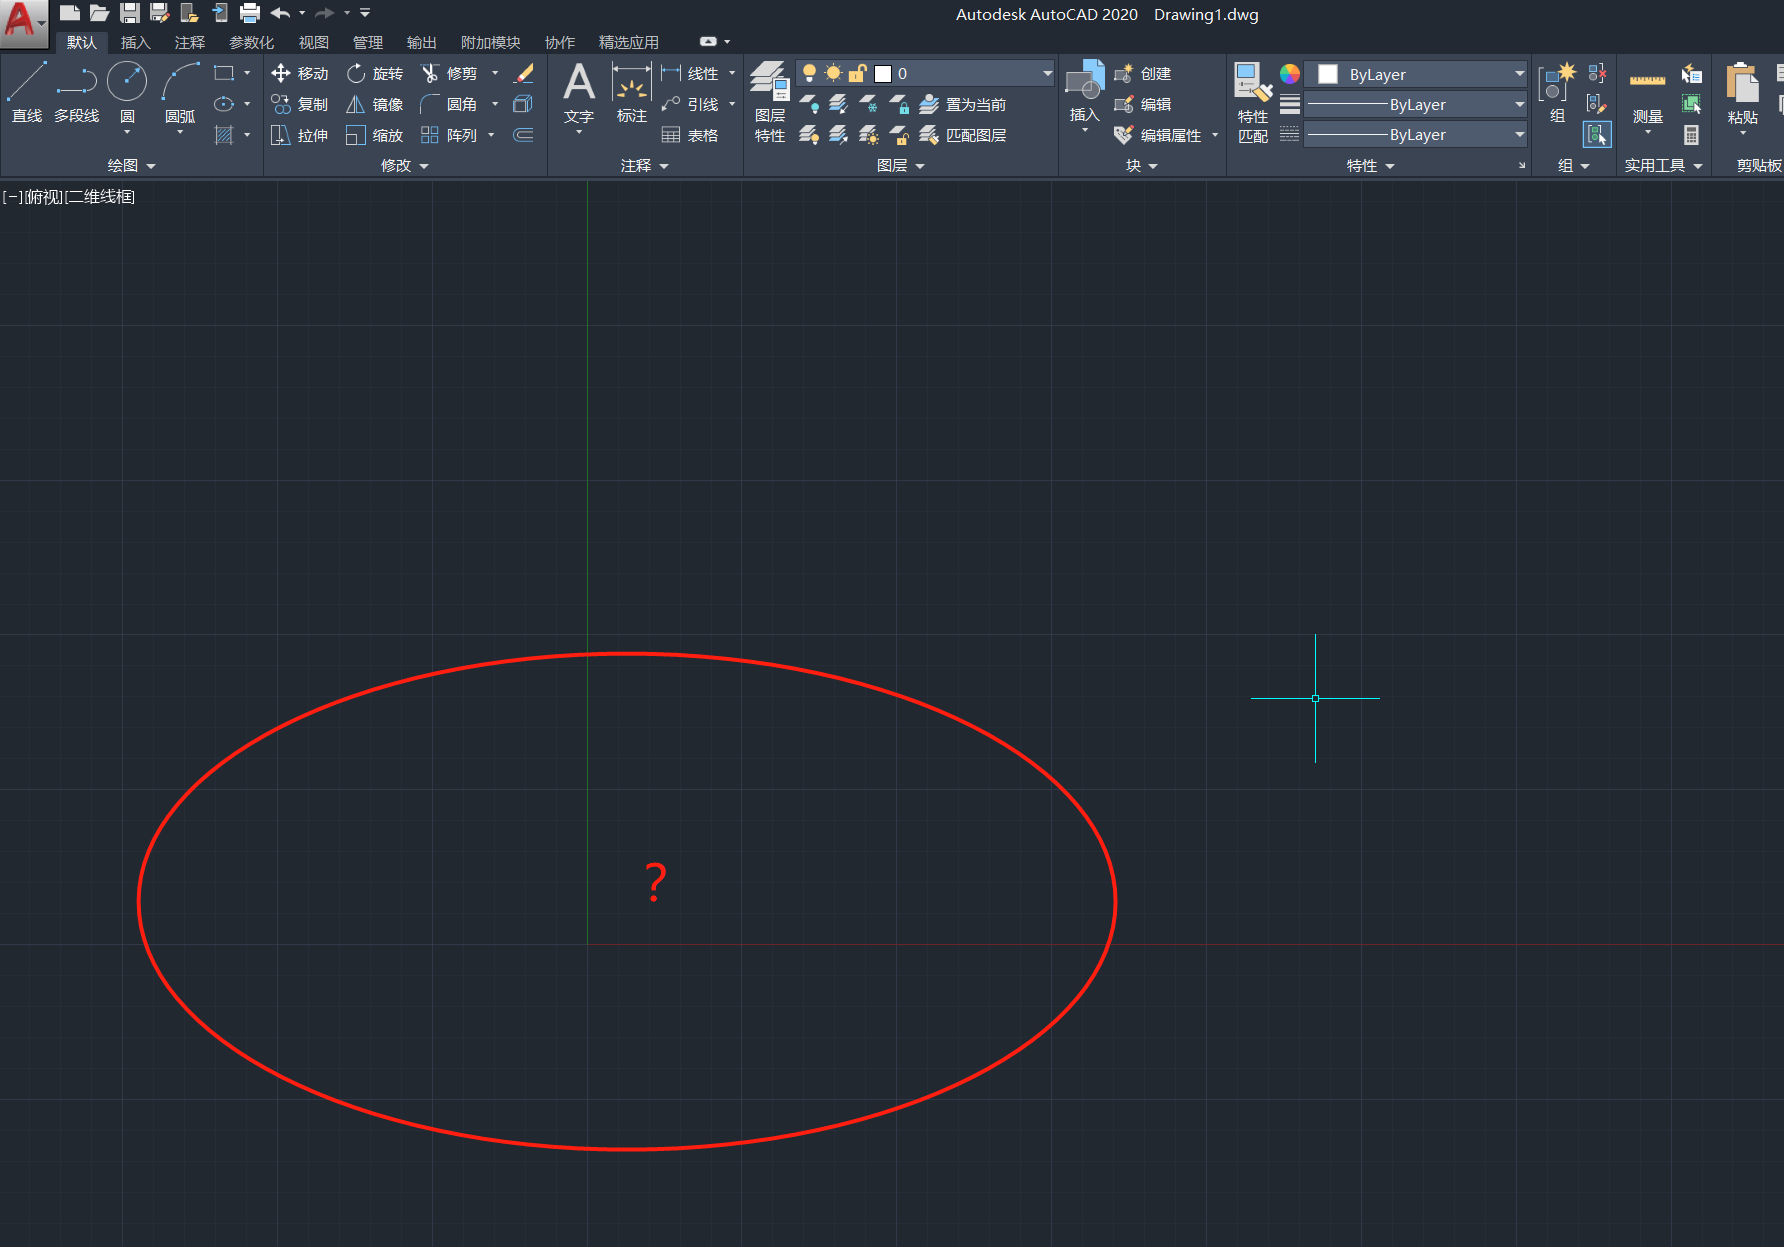This screenshot has width=1784, height=1247.
Task: Open the layer 0 dropdown list
Action: pyautogui.click(x=1047, y=73)
